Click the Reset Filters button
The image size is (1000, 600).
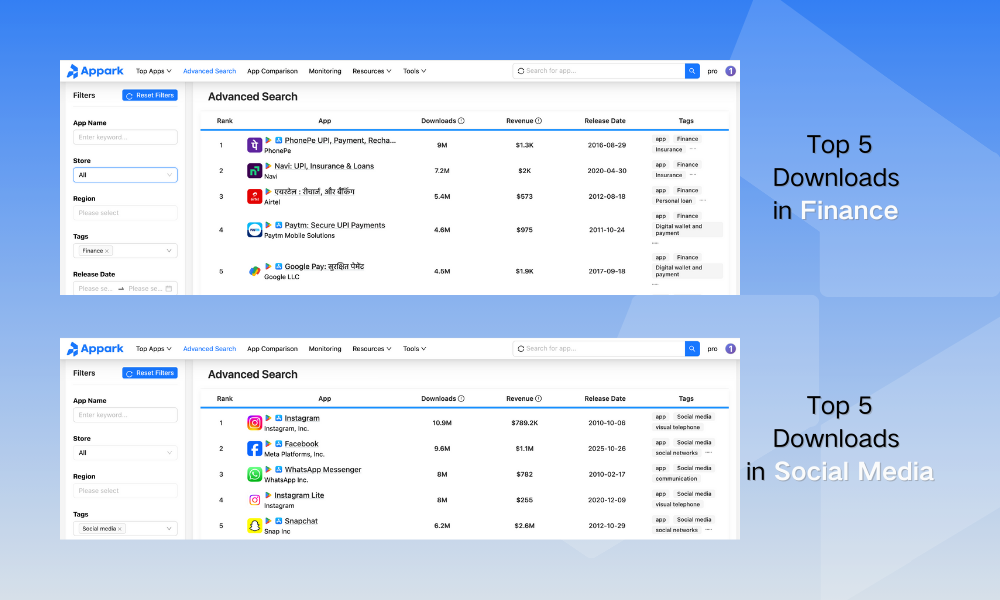[150, 95]
